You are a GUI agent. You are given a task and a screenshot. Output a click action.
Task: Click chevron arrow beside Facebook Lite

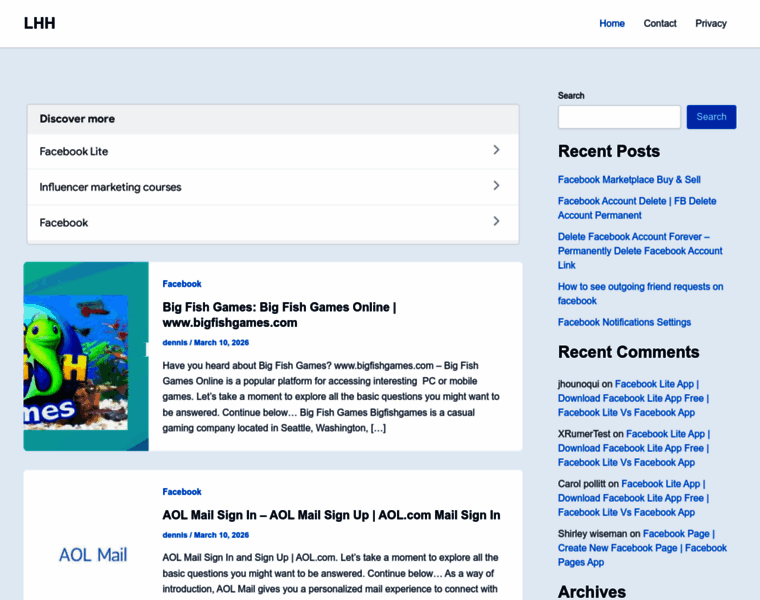tap(496, 150)
